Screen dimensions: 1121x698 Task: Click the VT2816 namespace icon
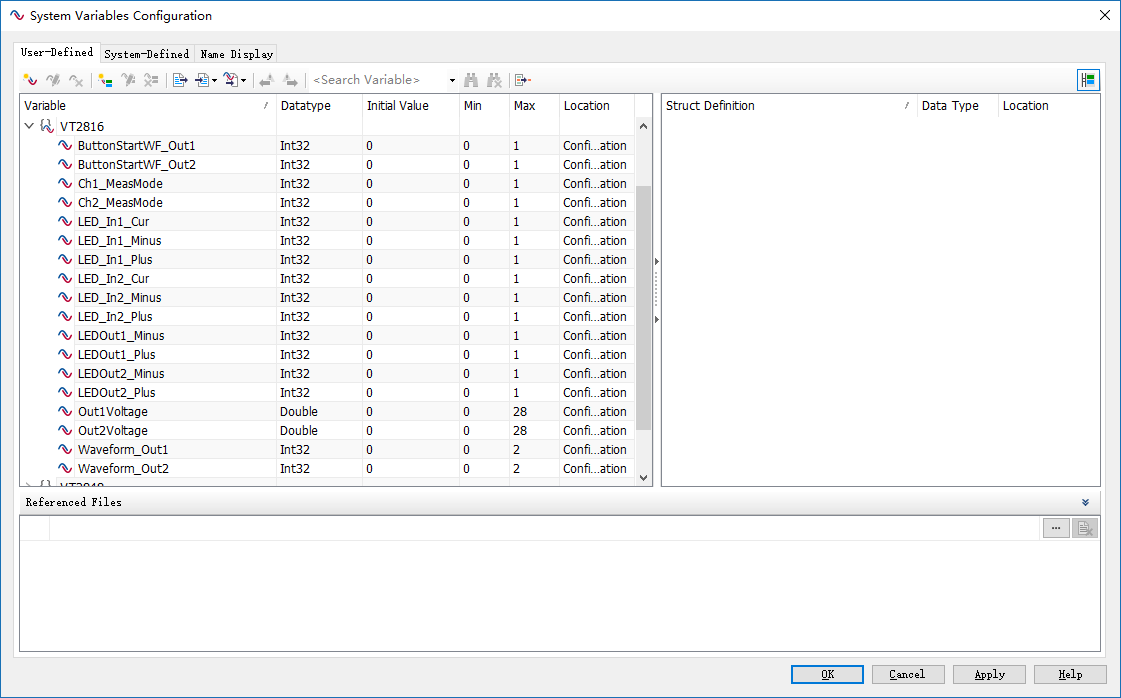click(46, 126)
